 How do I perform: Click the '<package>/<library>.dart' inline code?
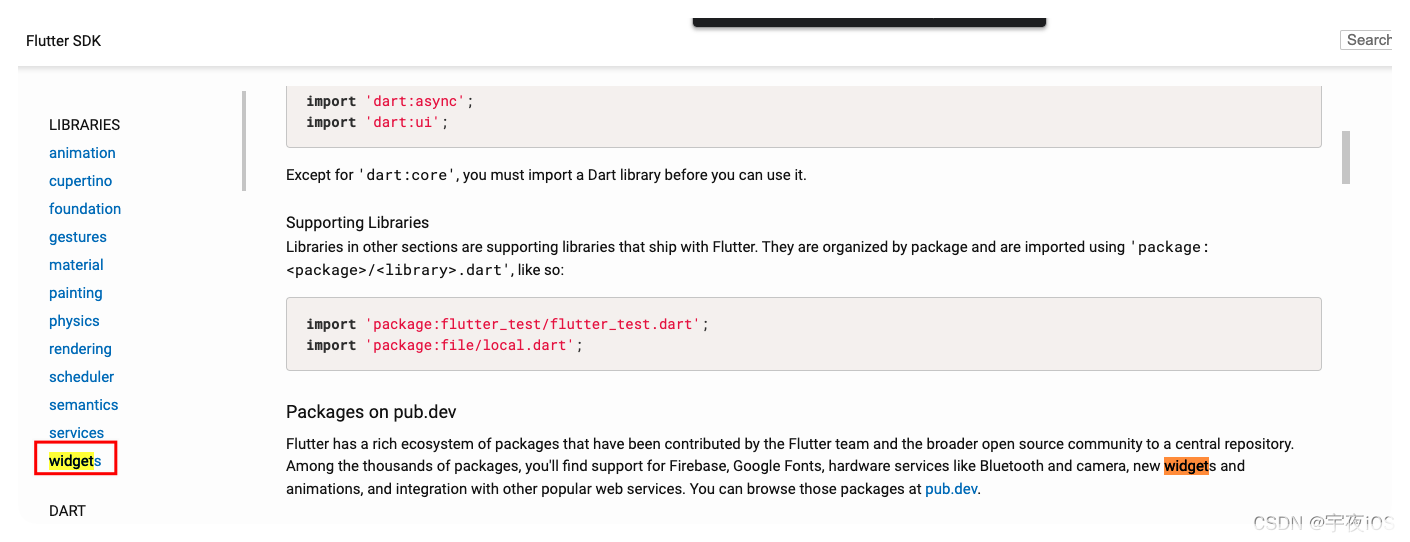point(400,269)
